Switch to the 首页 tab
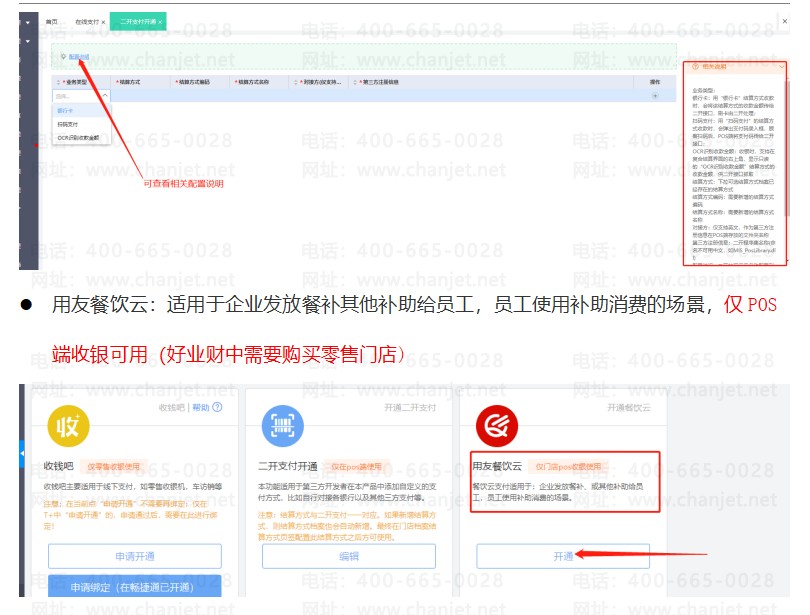The height and width of the screenshot is (615, 810). pos(52,22)
